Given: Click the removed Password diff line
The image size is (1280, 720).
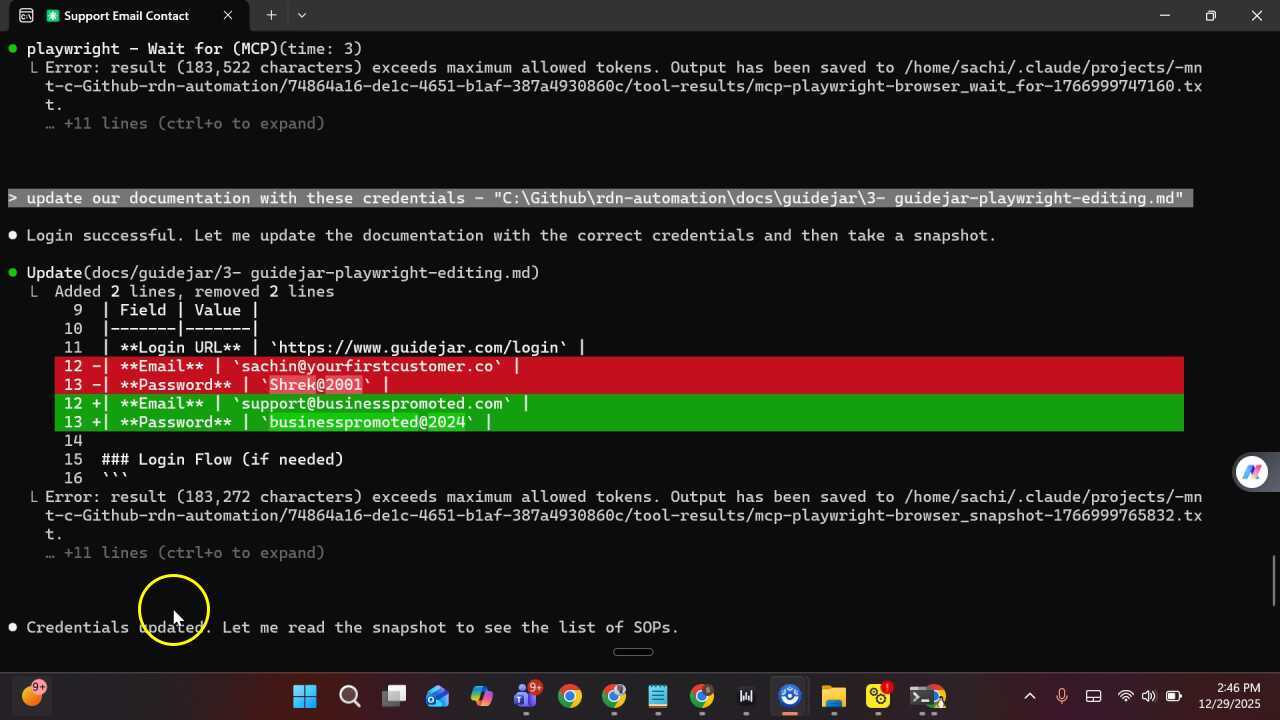Looking at the screenshot, I should 619,385.
